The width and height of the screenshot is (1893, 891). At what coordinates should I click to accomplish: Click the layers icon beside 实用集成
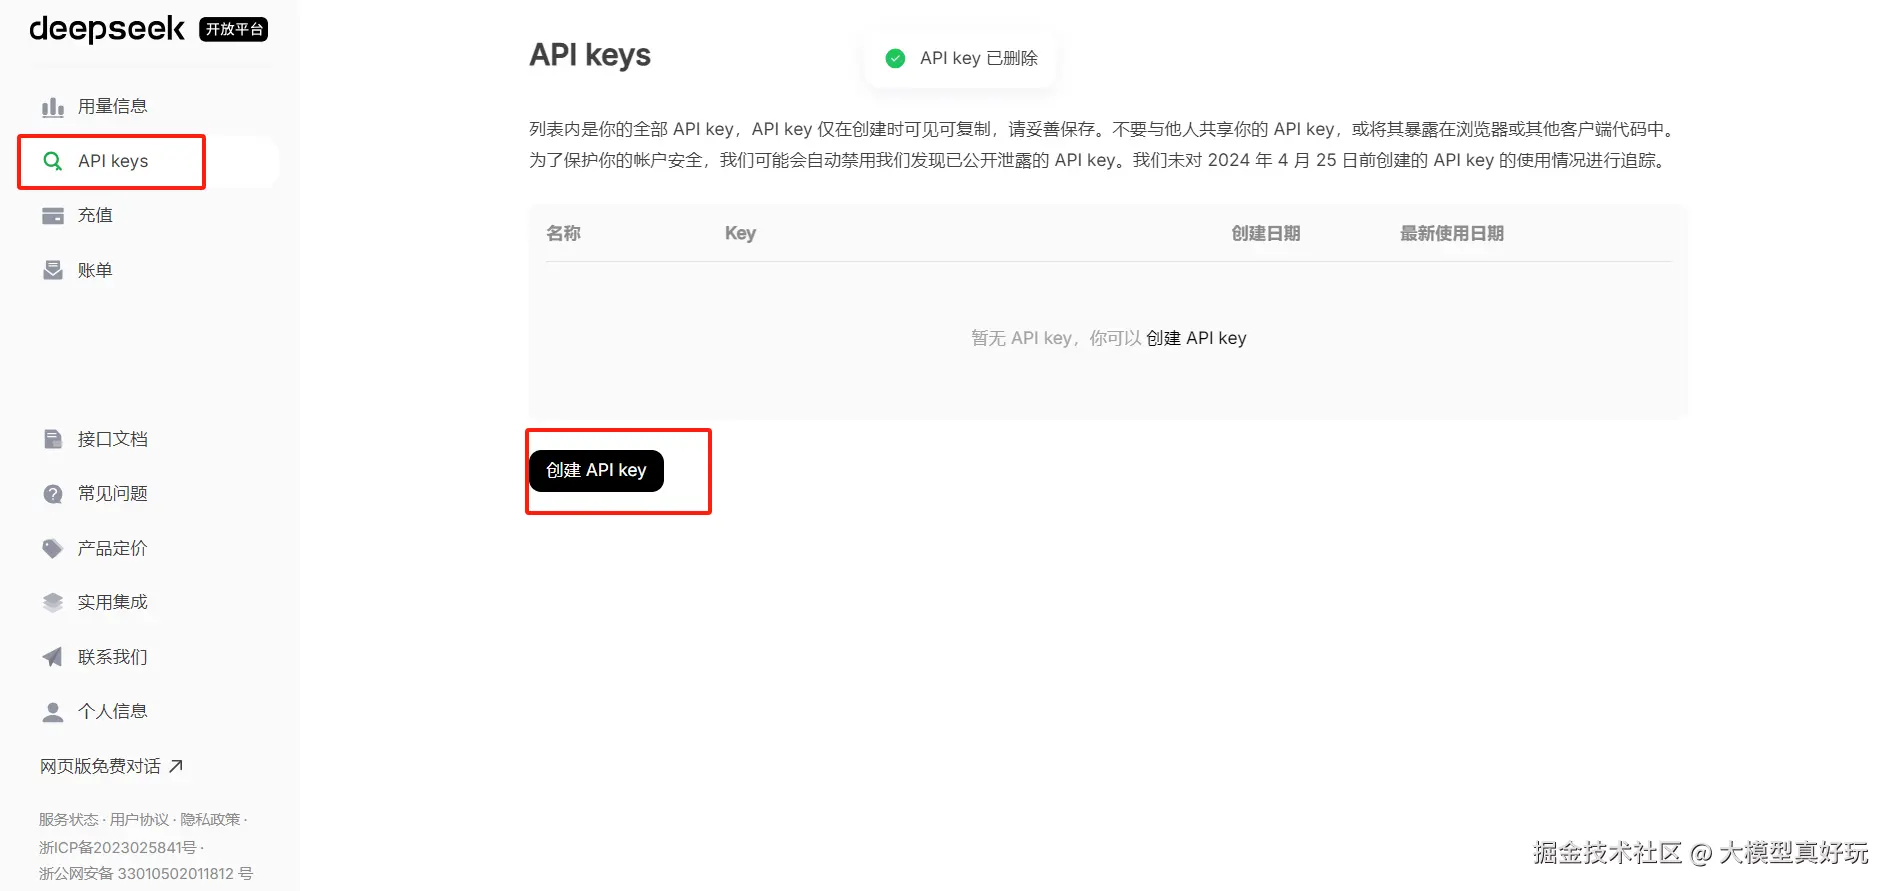pos(53,602)
